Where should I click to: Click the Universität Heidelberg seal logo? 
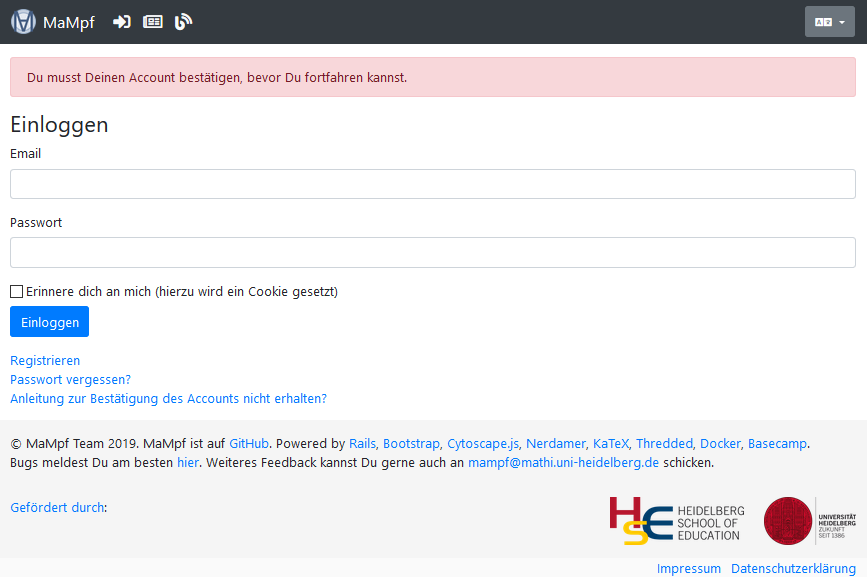809,521
